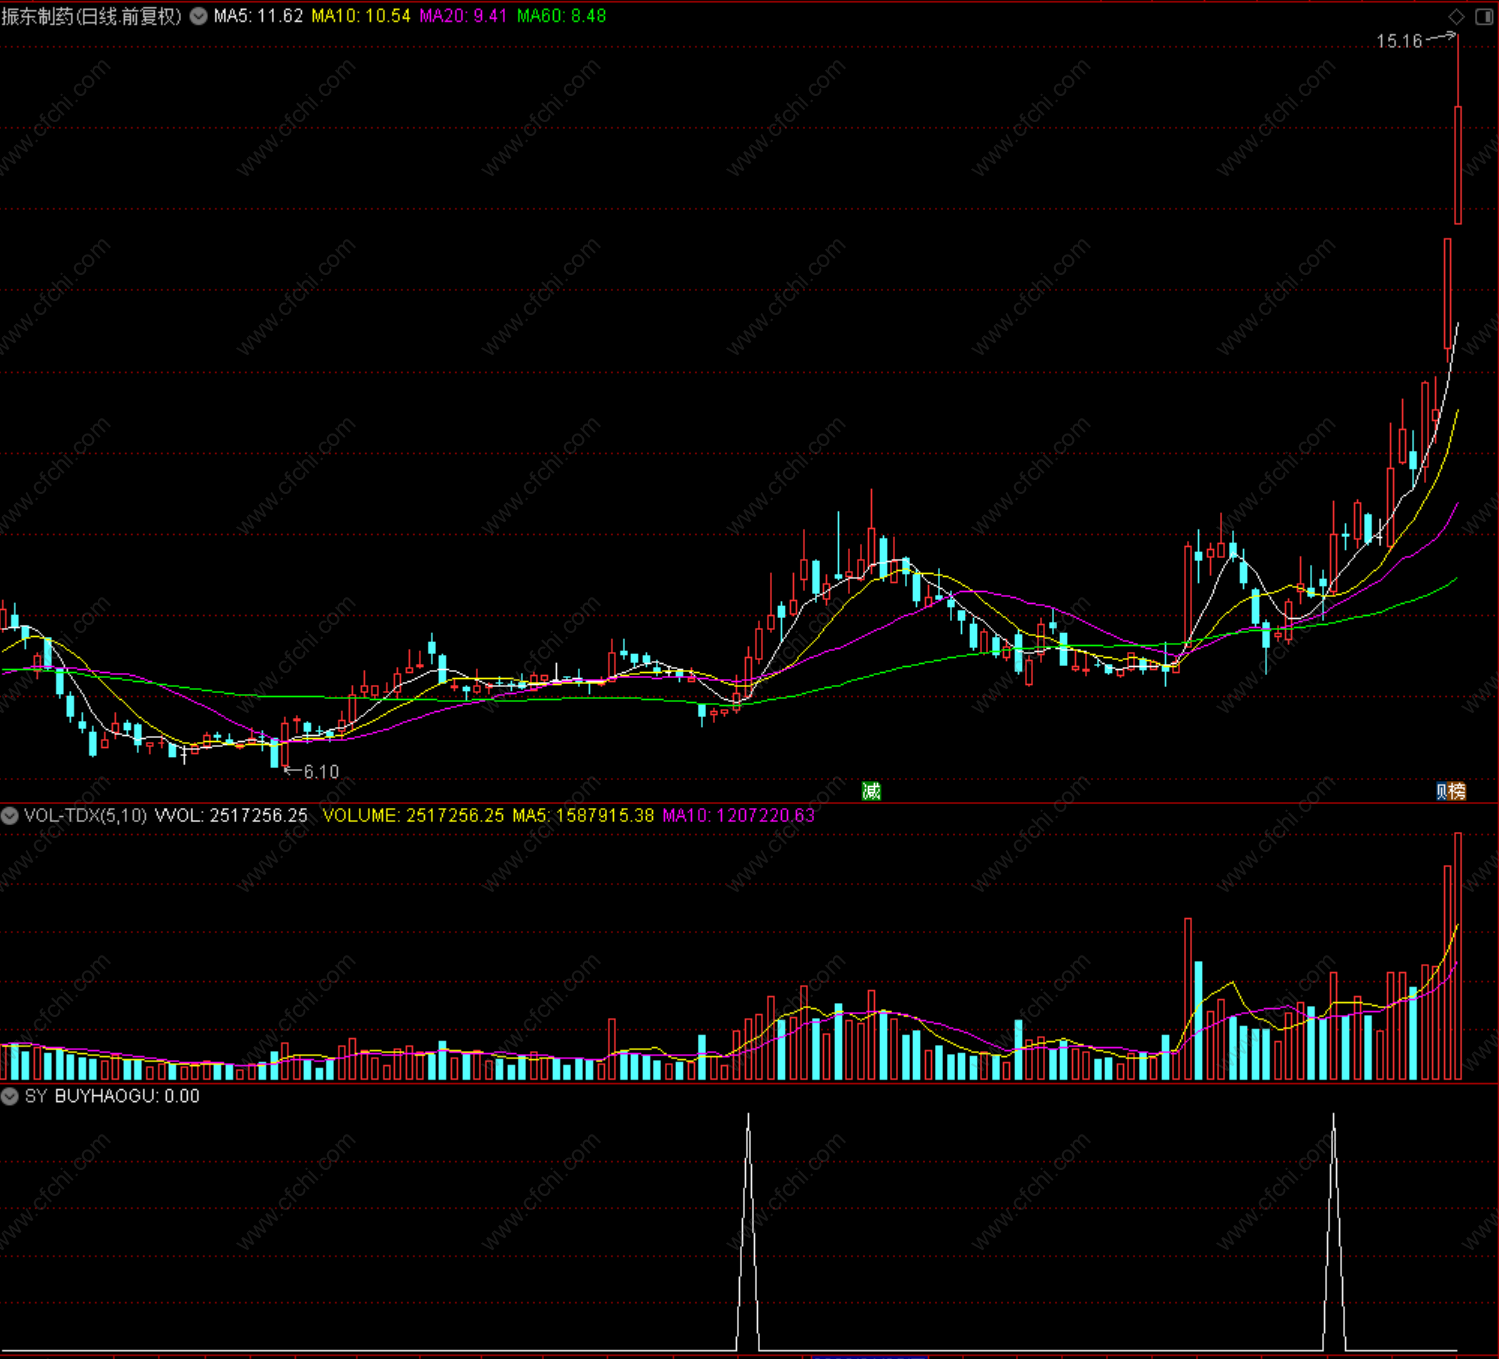The image size is (1499, 1359).
Task: Open the main chart indicator dropdown beside 振东制药 title
Action: point(199,16)
